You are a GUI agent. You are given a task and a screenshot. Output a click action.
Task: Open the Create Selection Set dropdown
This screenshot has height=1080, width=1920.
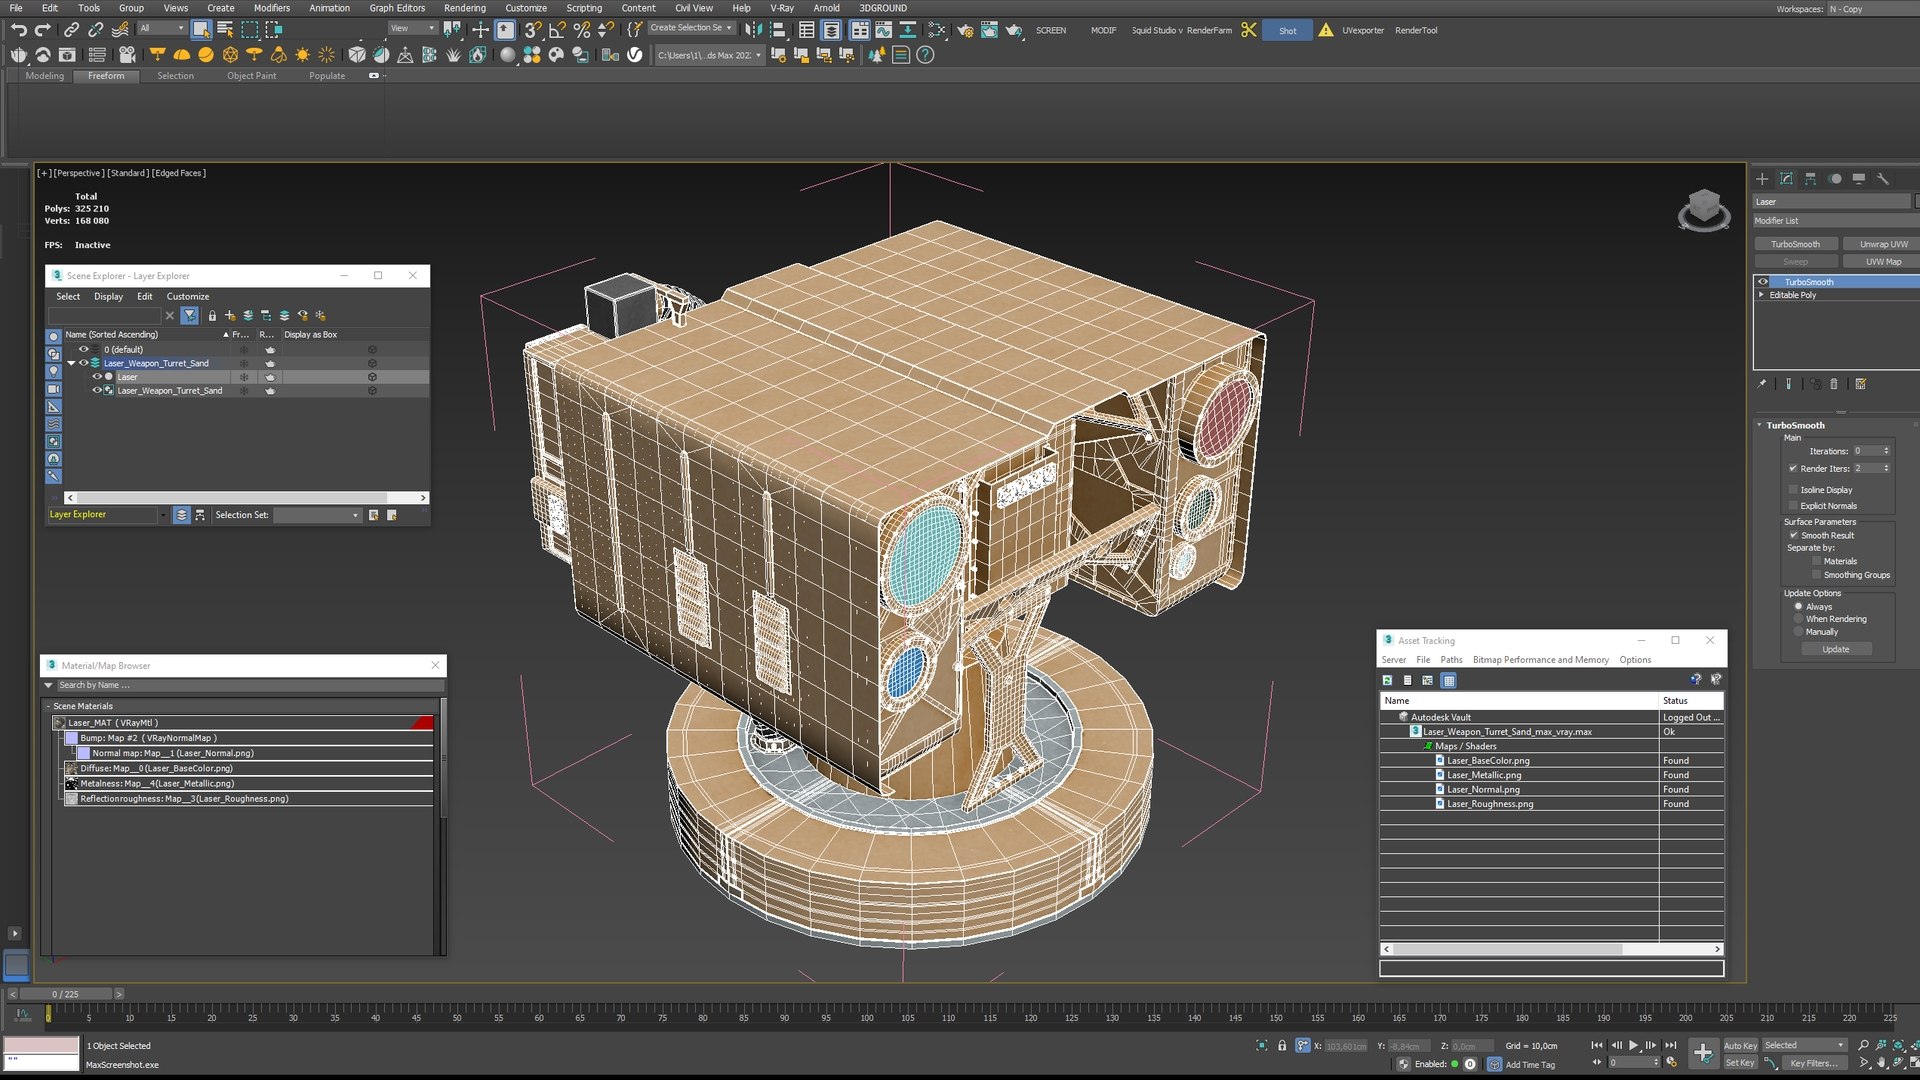click(x=692, y=28)
